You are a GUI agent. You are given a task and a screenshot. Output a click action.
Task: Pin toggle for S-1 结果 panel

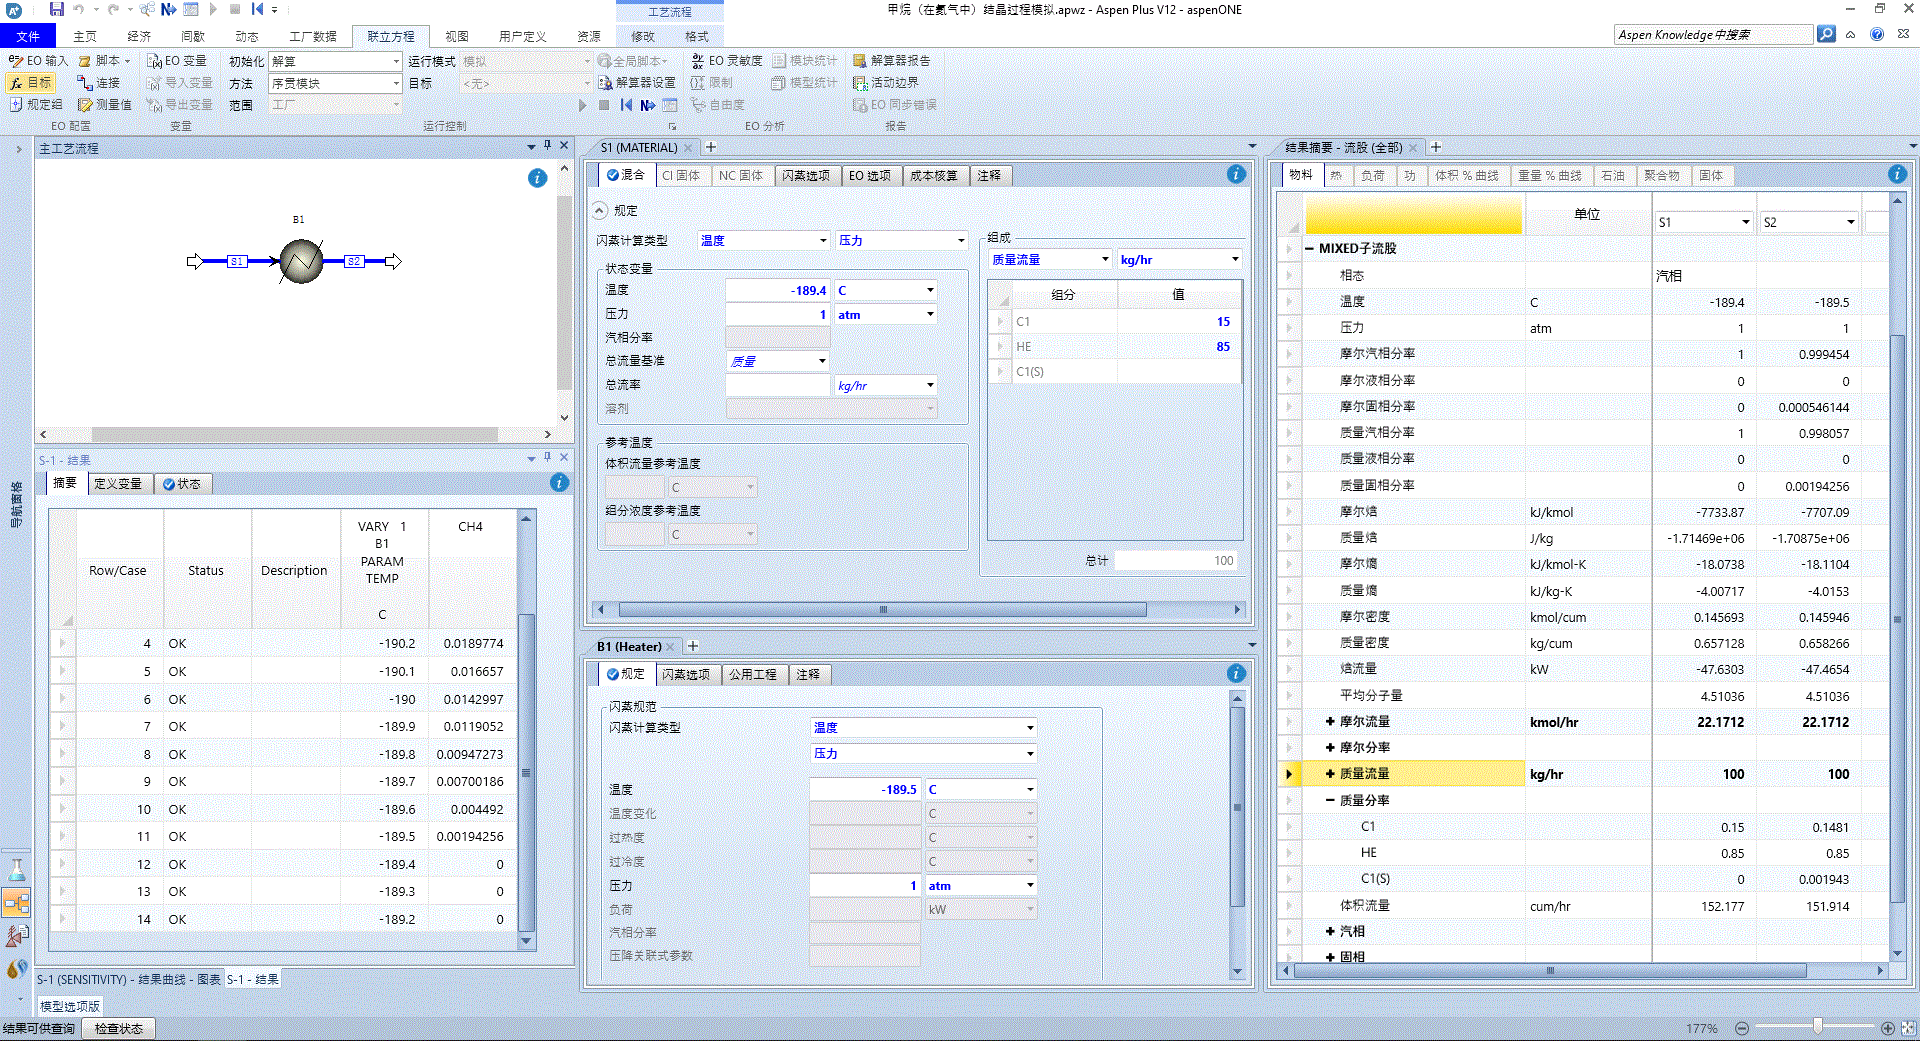point(547,458)
